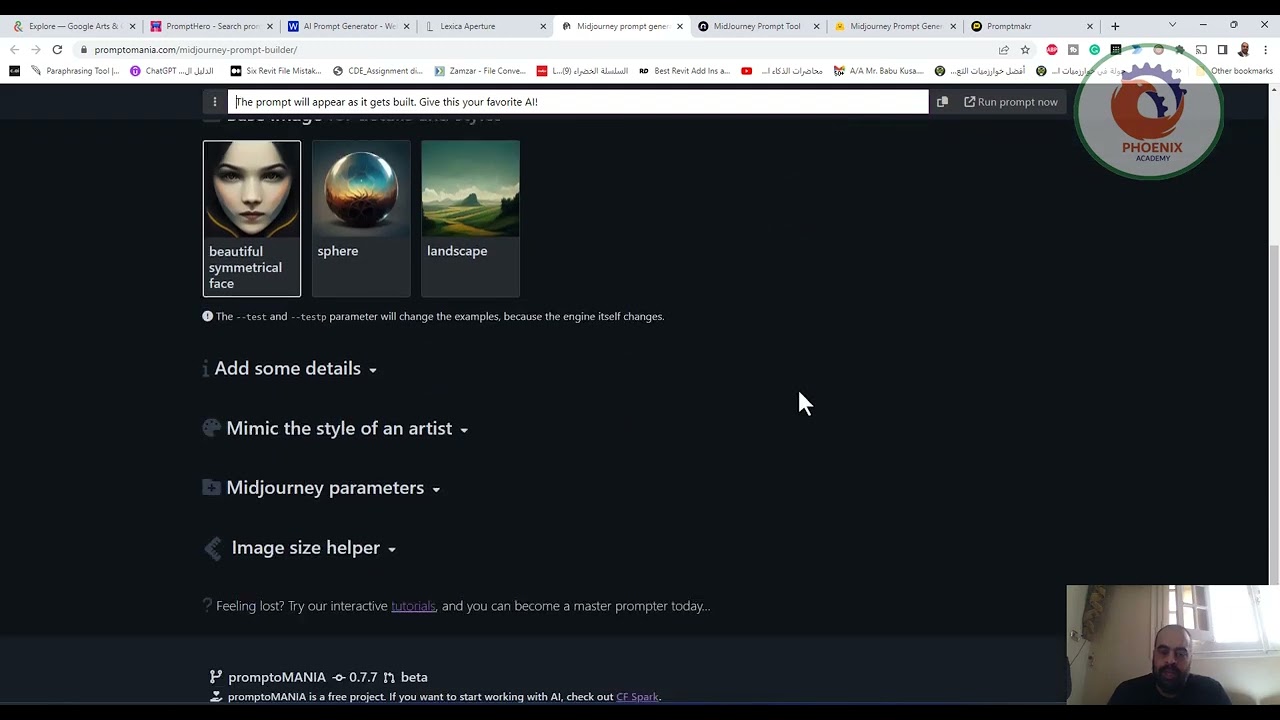Click the browser reload icon

[57, 50]
